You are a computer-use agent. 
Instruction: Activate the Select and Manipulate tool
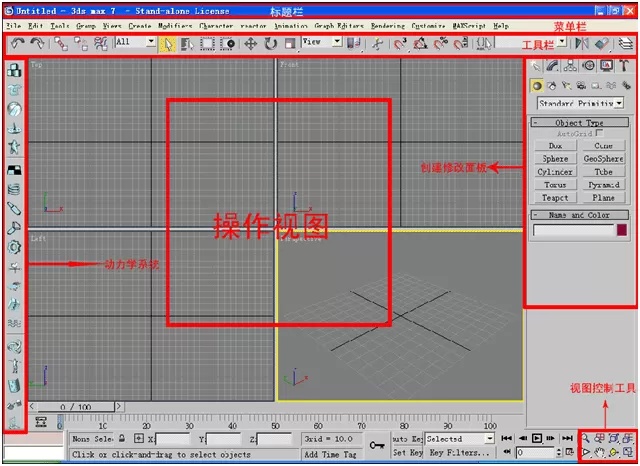point(378,44)
